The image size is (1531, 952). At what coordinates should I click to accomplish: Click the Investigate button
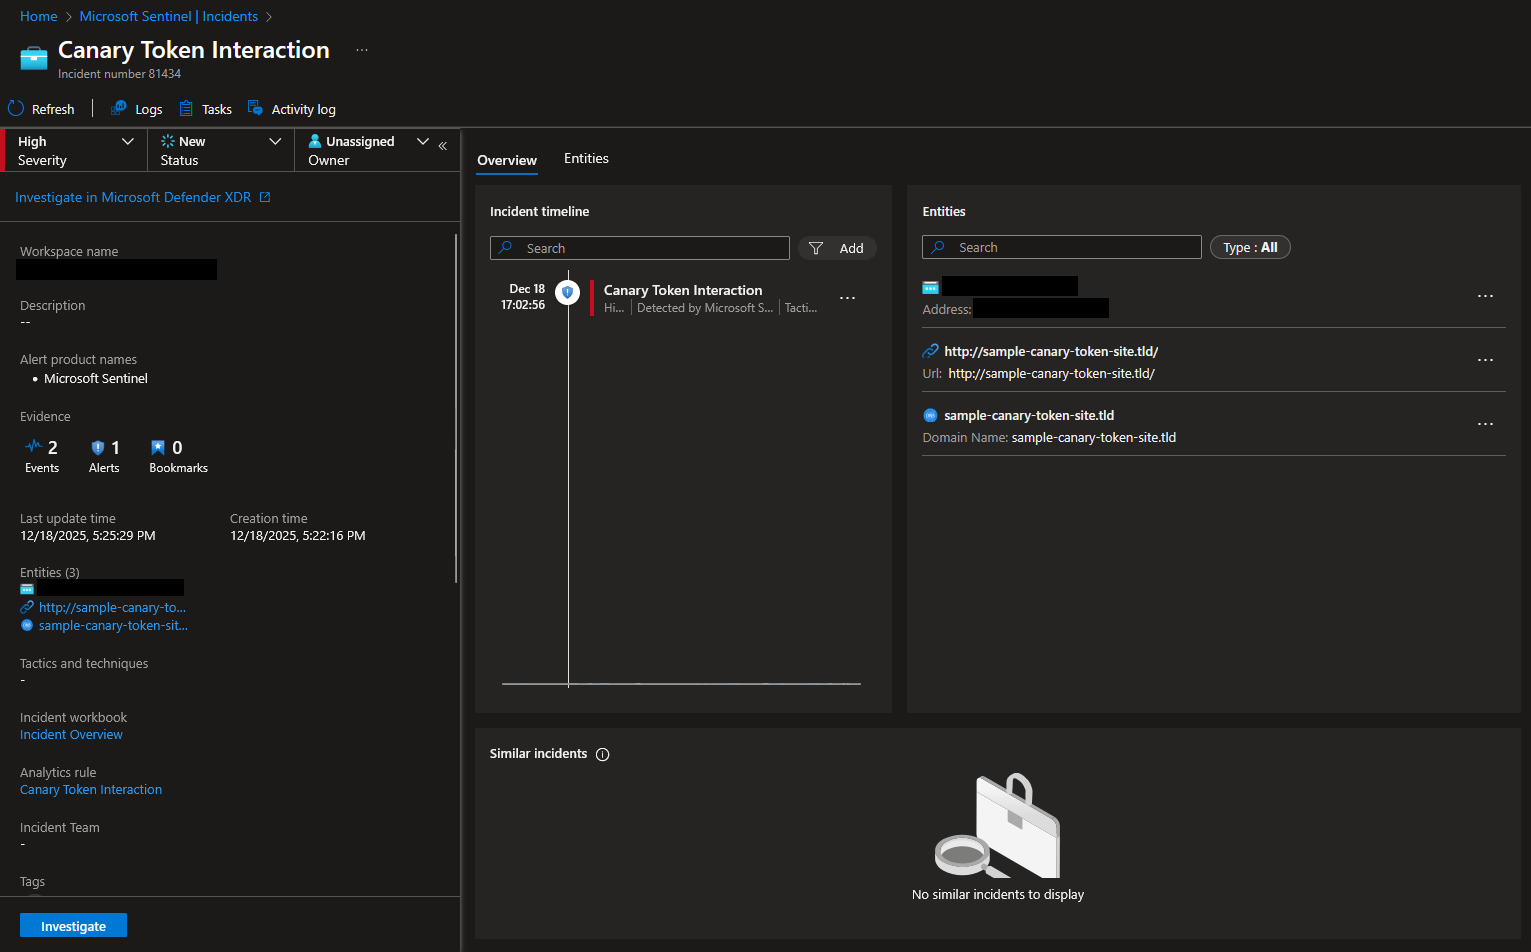73,926
